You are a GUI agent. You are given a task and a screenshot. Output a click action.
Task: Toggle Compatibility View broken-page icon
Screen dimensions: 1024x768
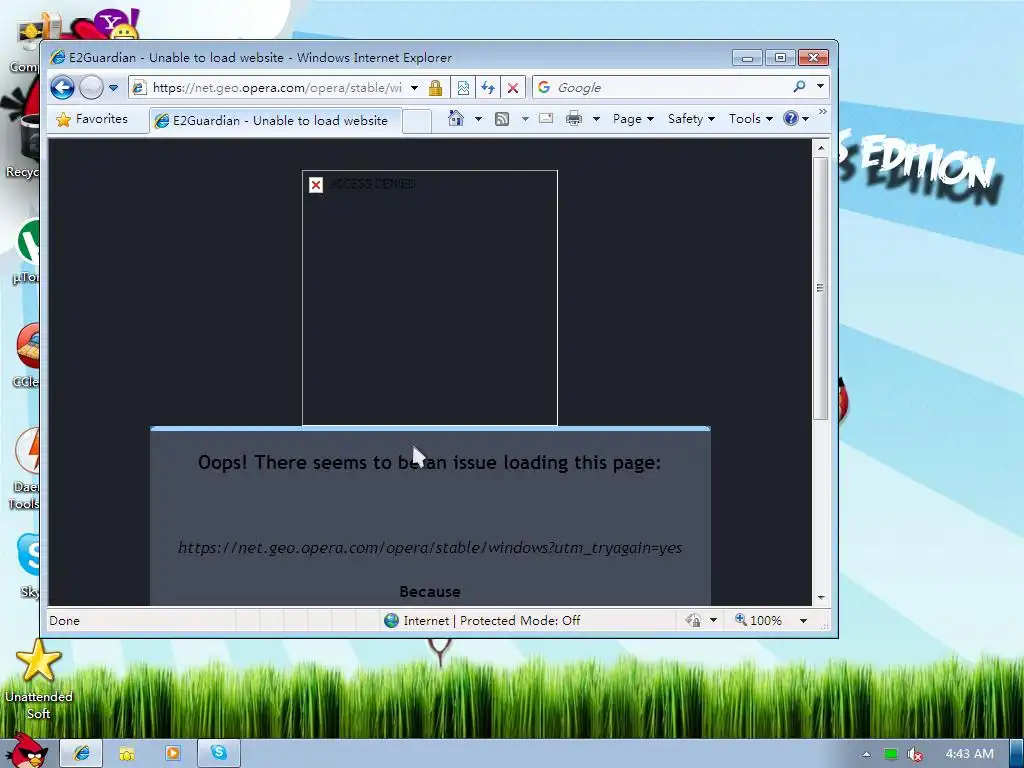tap(463, 88)
